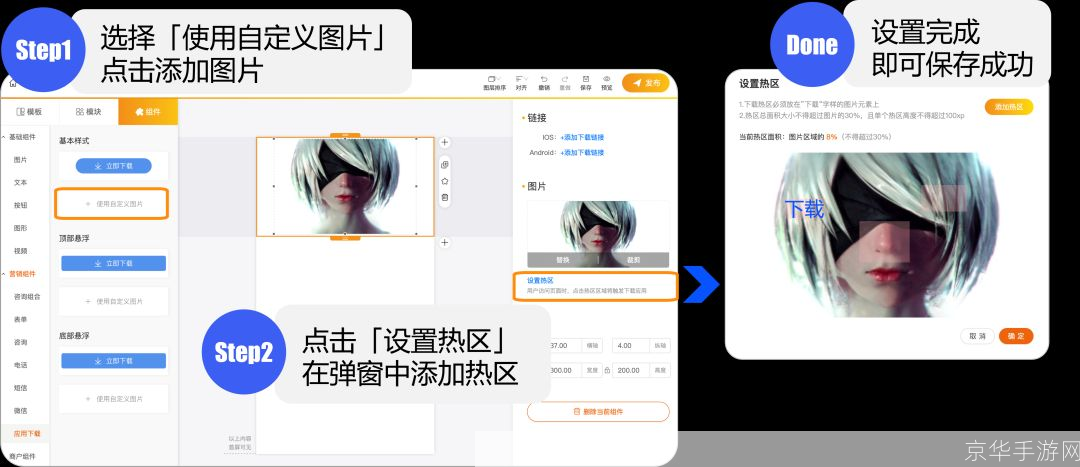1080x467 pixels.
Task: Choose the 立即下载 button under 底部悬浮
Action: tap(114, 360)
